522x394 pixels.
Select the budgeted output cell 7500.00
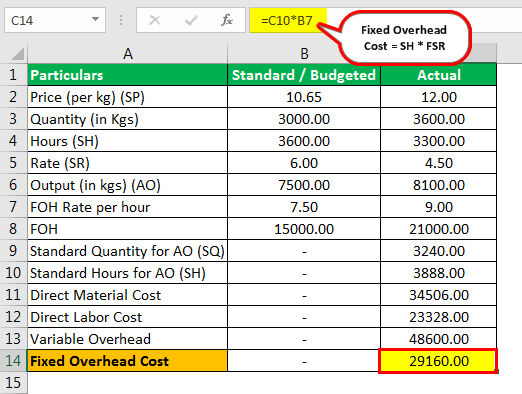coord(304,185)
